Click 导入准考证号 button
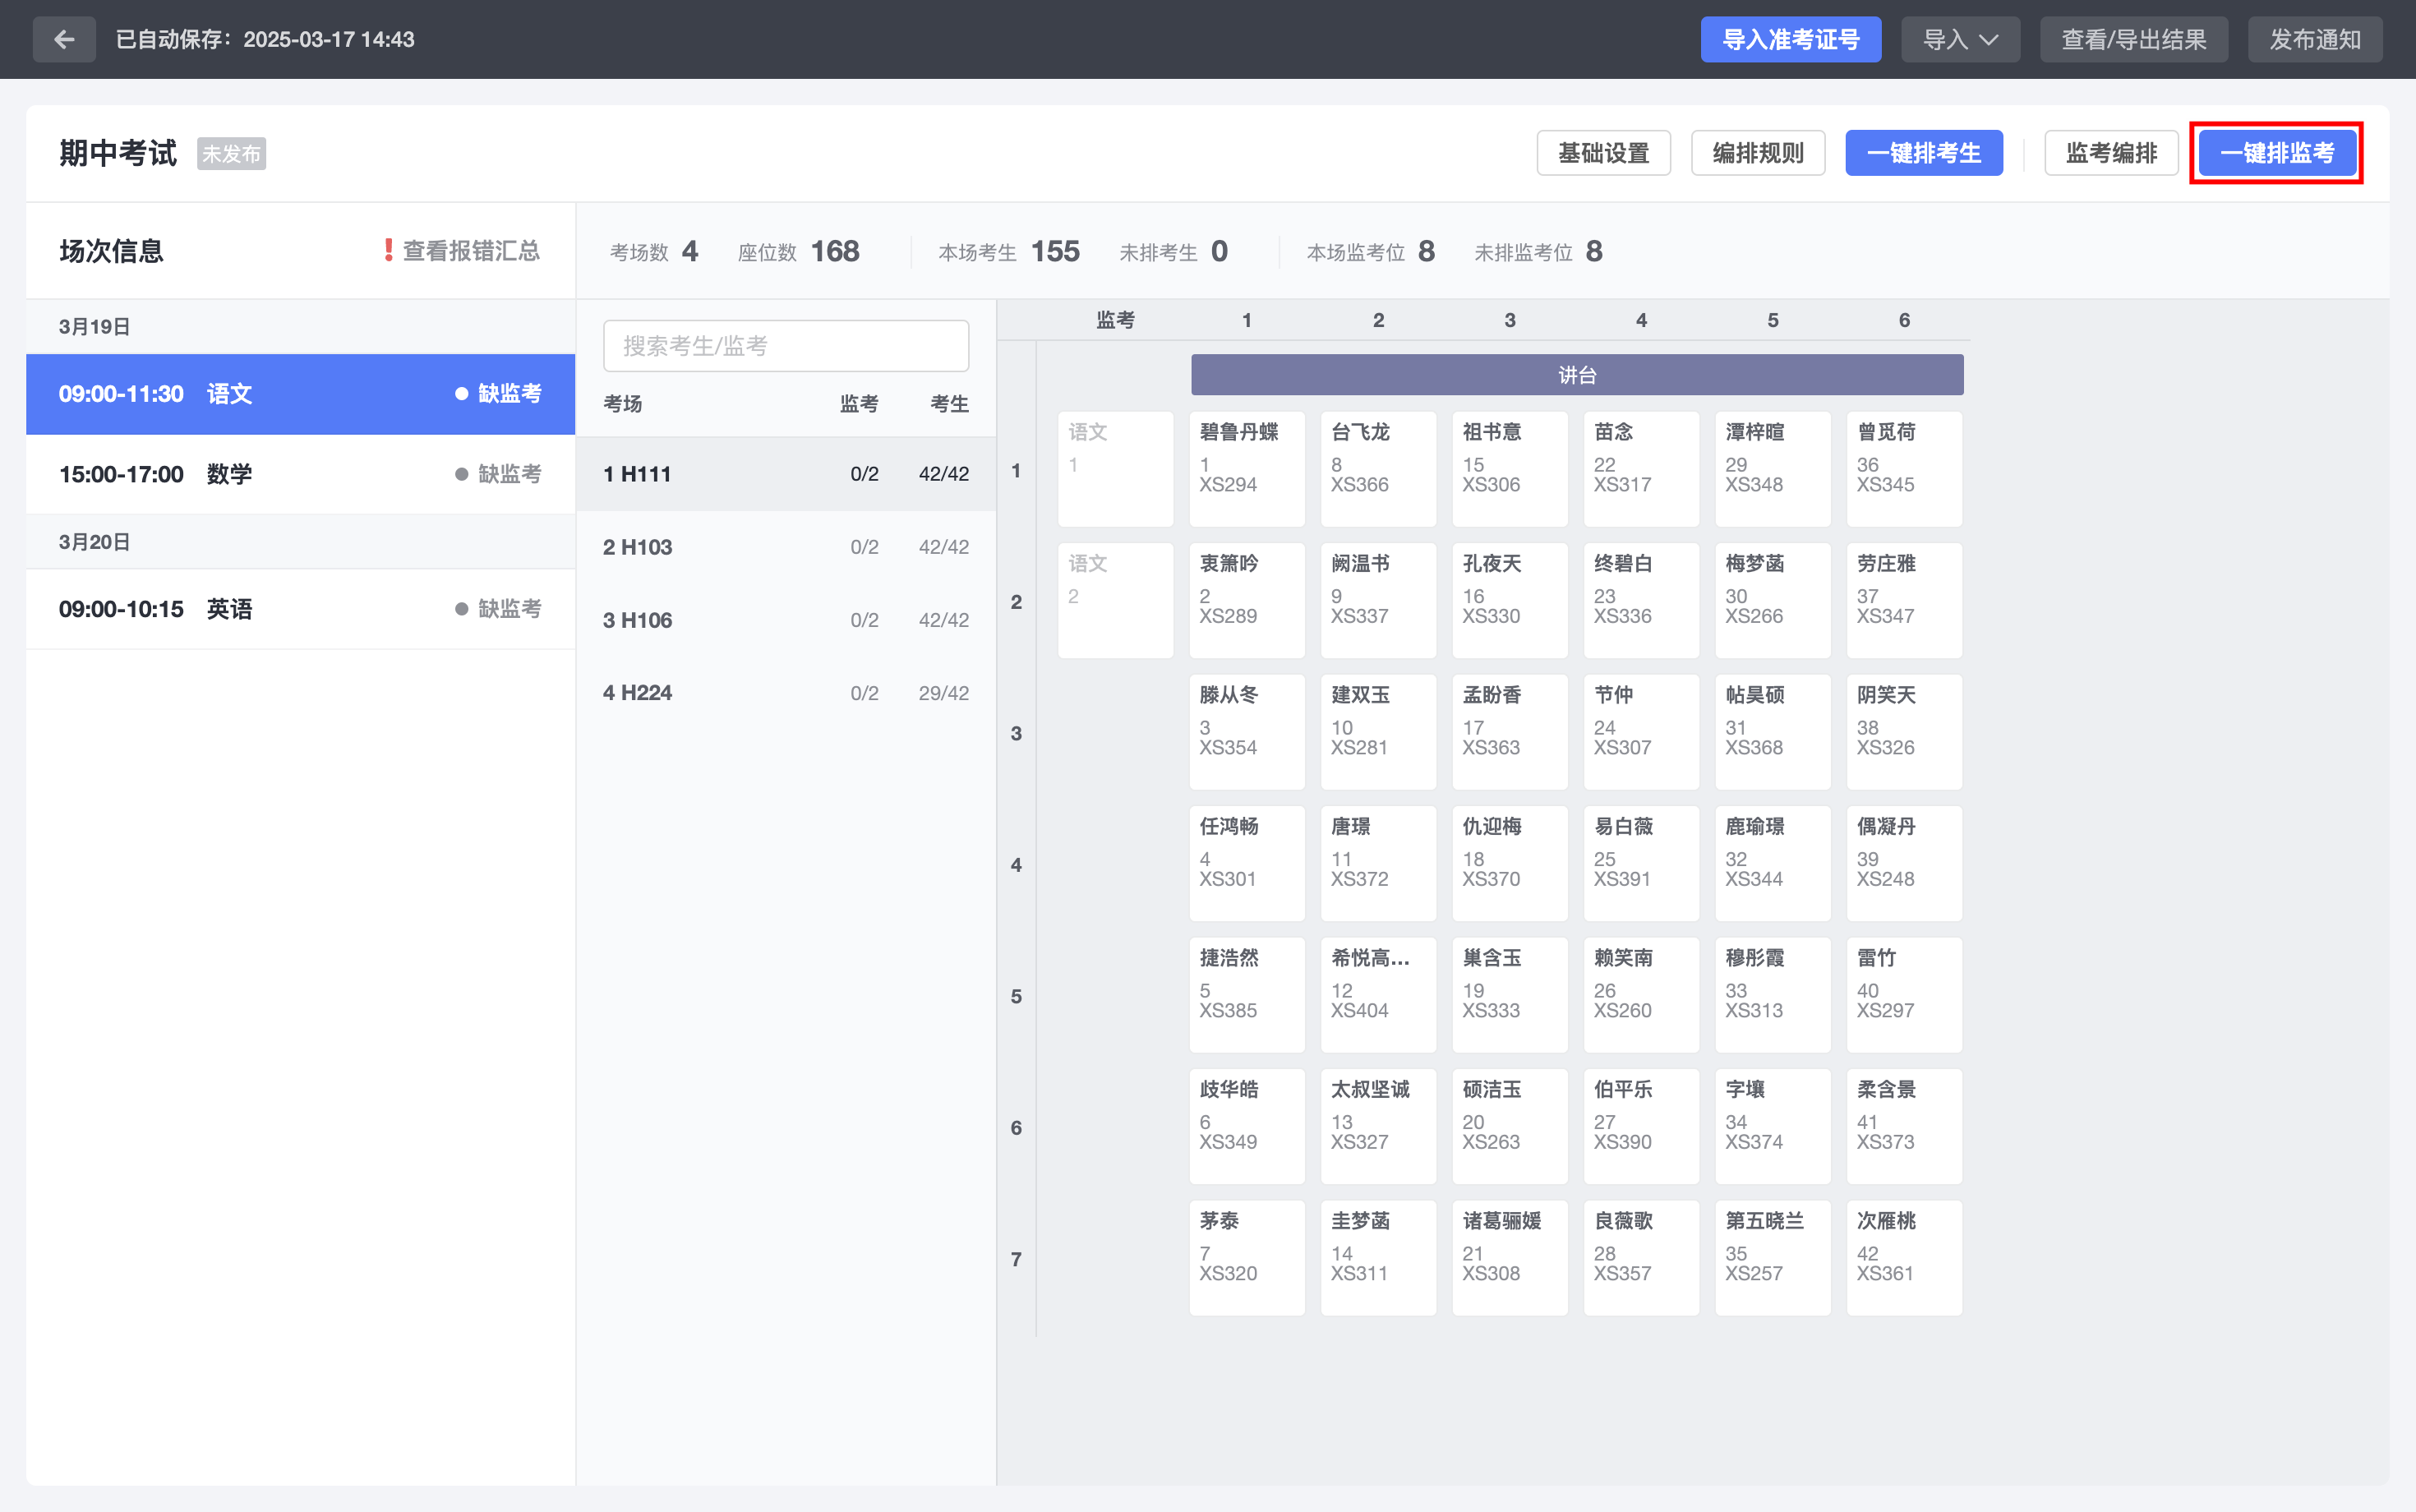Image resolution: width=2416 pixels, height=1512 pixels. coord(1790,39)
